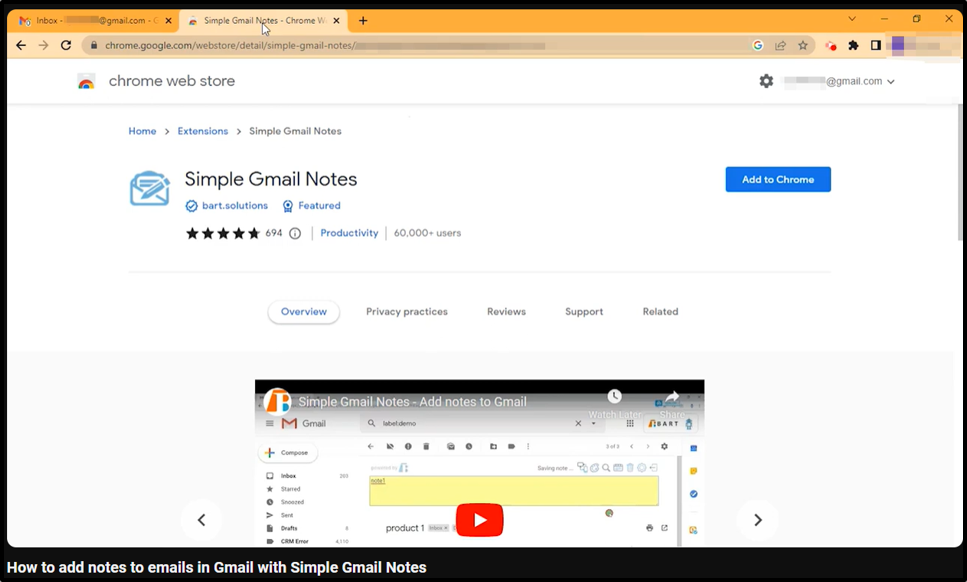Click the blurred profile avatar in toolbar
967x582 pixels.
pos(898,45)
